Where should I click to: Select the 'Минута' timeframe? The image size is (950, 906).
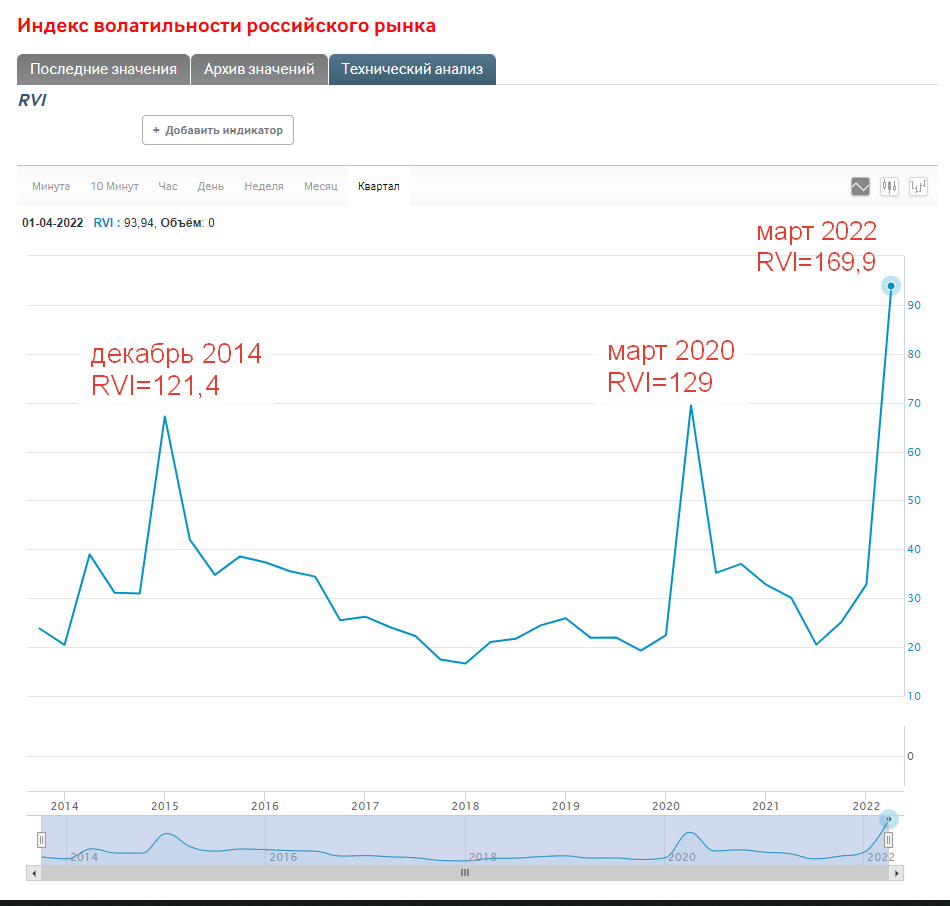click(51, 186)
